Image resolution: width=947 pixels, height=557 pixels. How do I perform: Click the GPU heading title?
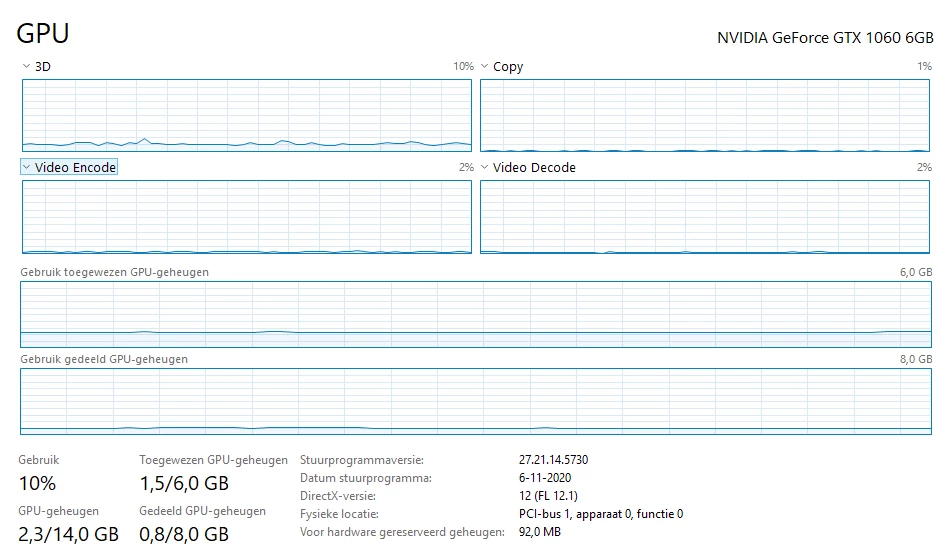(x=43, y=33)
